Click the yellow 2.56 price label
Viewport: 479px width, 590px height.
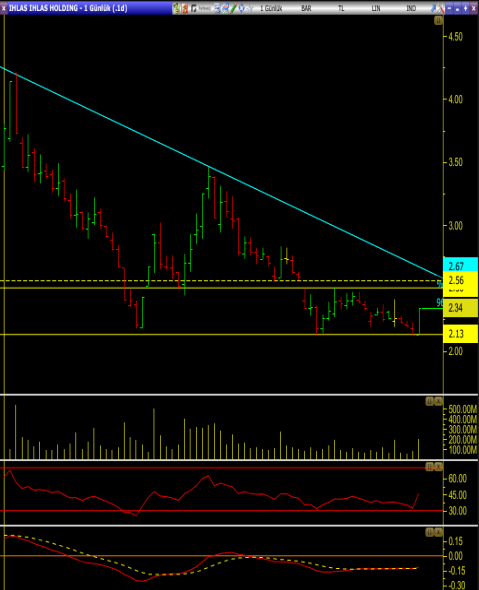pyautogui.click(x=461, y=280)
